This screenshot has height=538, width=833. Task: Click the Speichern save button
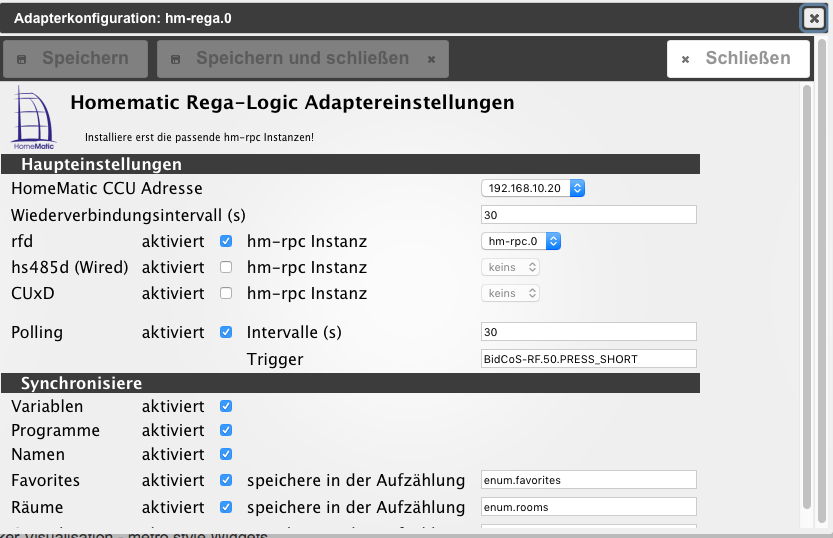[x=75, y=59]
